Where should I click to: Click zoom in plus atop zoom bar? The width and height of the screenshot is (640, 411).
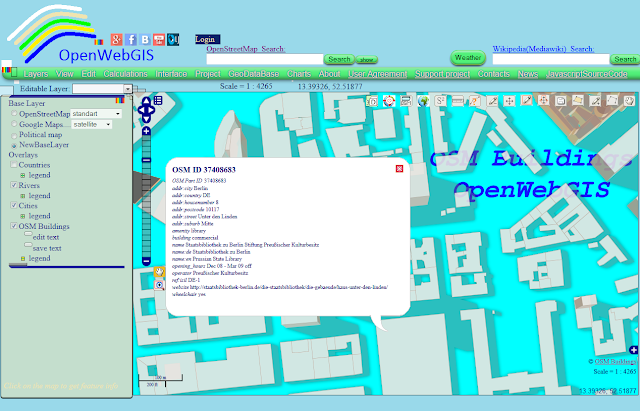(x=147, y=131)
